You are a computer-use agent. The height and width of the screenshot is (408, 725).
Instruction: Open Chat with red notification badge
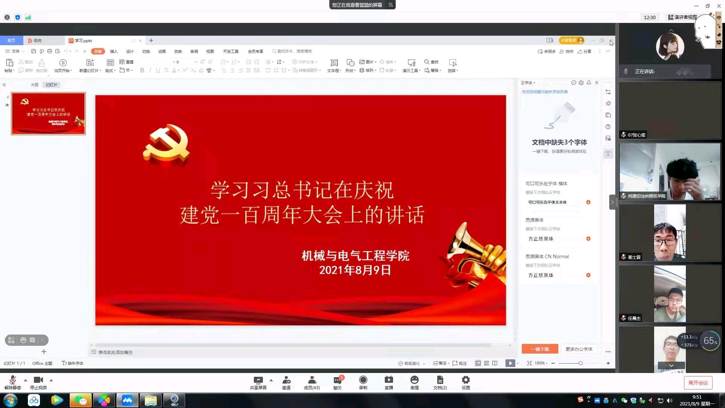[338, 382]
